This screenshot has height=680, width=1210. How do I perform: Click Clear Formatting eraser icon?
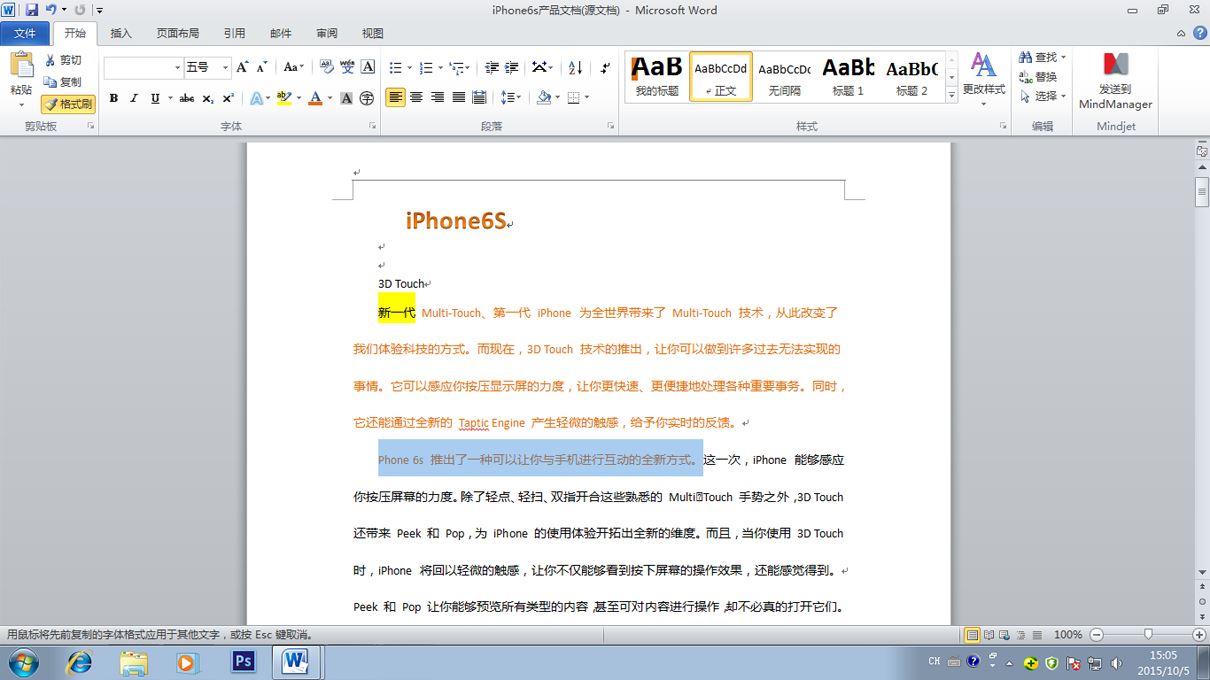coord(326,67)
